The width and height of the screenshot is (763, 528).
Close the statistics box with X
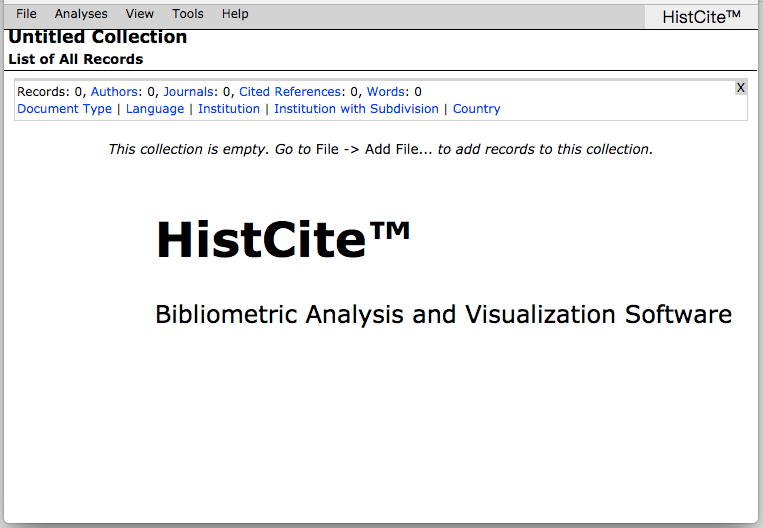coord(741,88)
